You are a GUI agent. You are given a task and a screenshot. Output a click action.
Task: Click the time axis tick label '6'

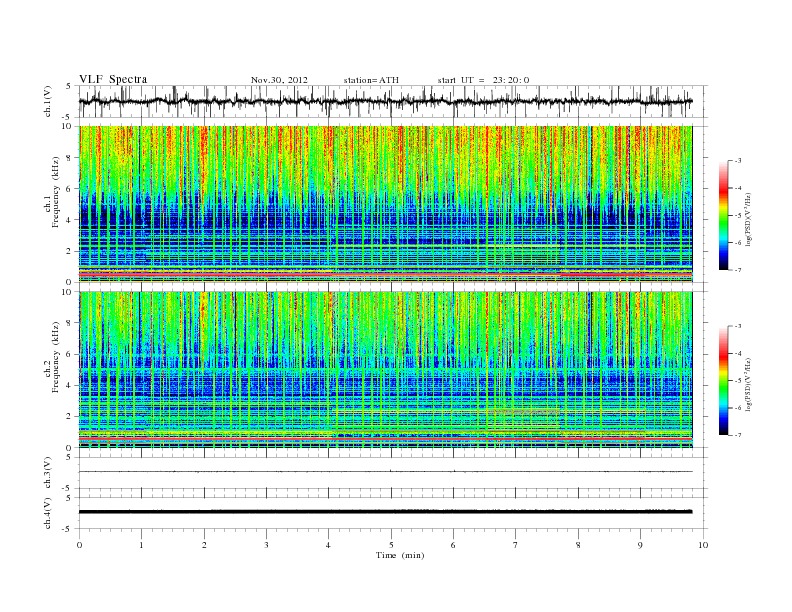tap(453, 545)
